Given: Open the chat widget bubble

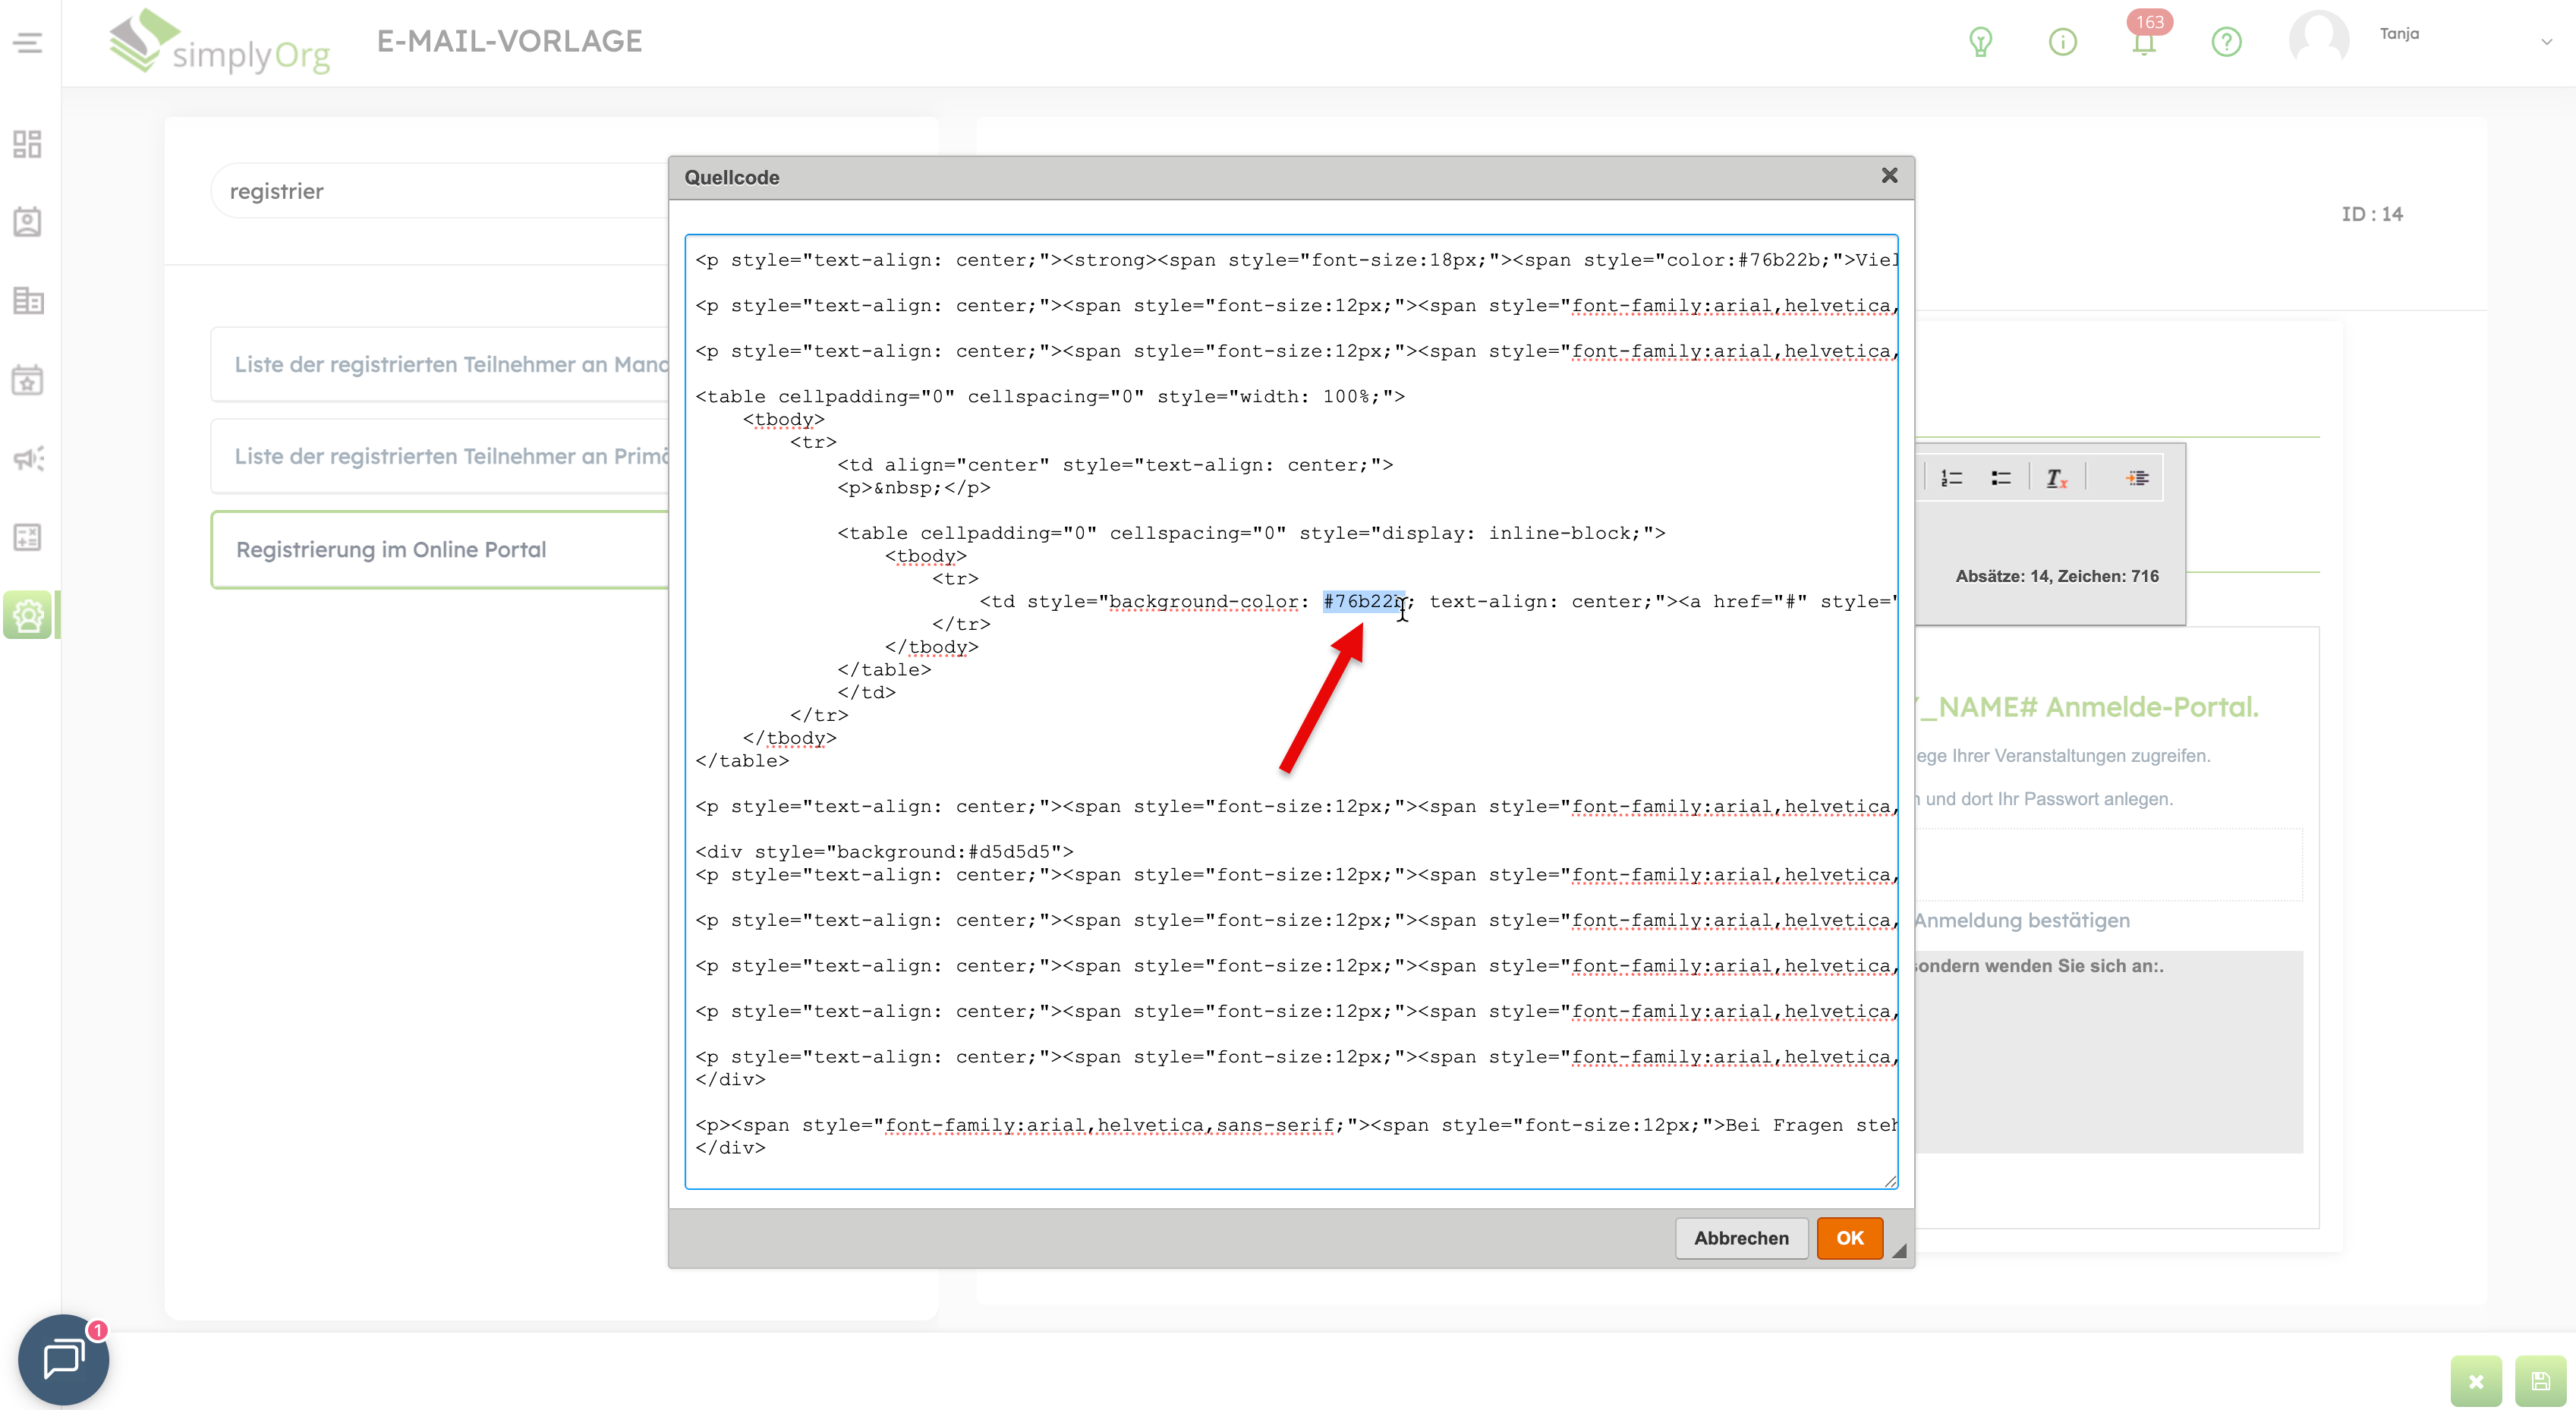Looking at the screenshot, I should [63, 1359].
